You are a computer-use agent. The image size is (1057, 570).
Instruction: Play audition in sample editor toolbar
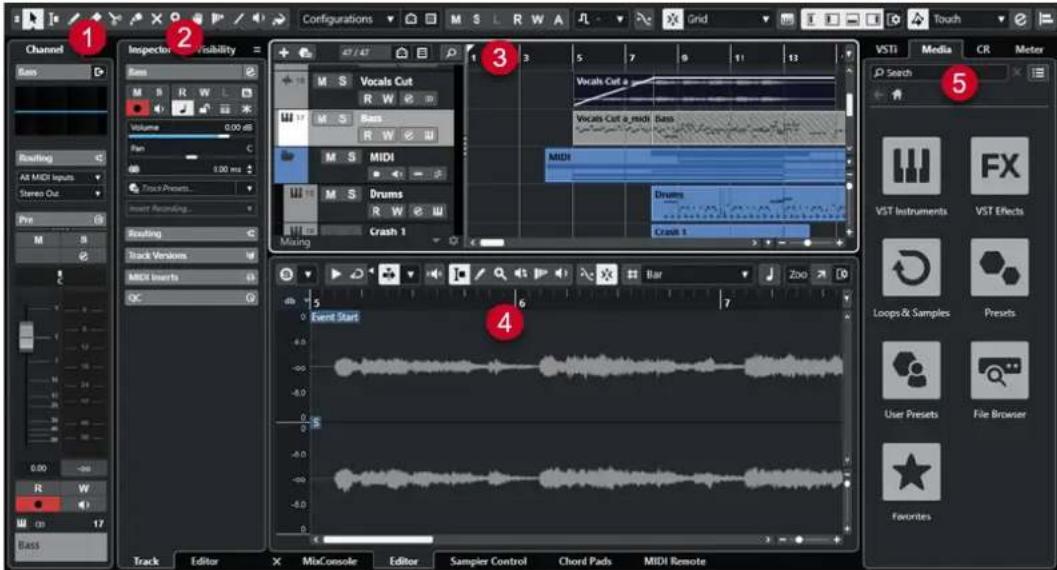point(335,274)
